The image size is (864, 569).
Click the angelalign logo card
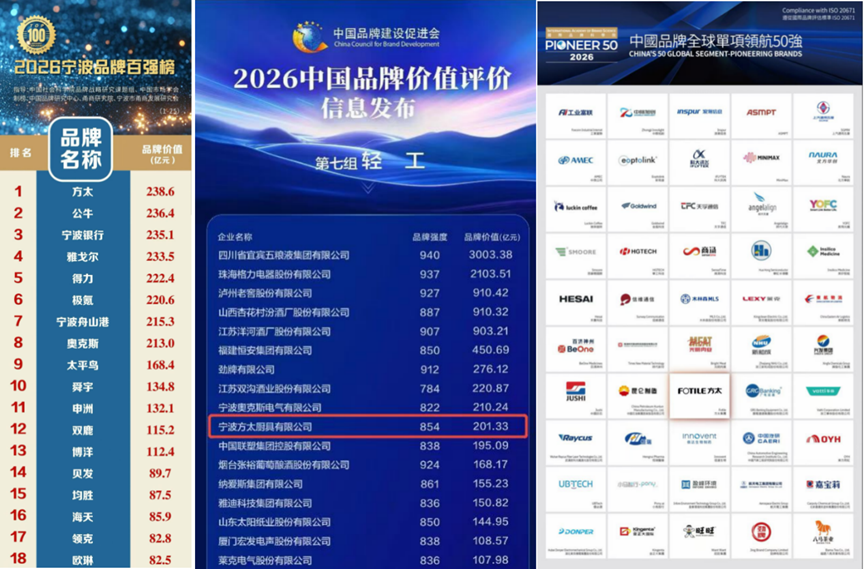tap(761, 209)
